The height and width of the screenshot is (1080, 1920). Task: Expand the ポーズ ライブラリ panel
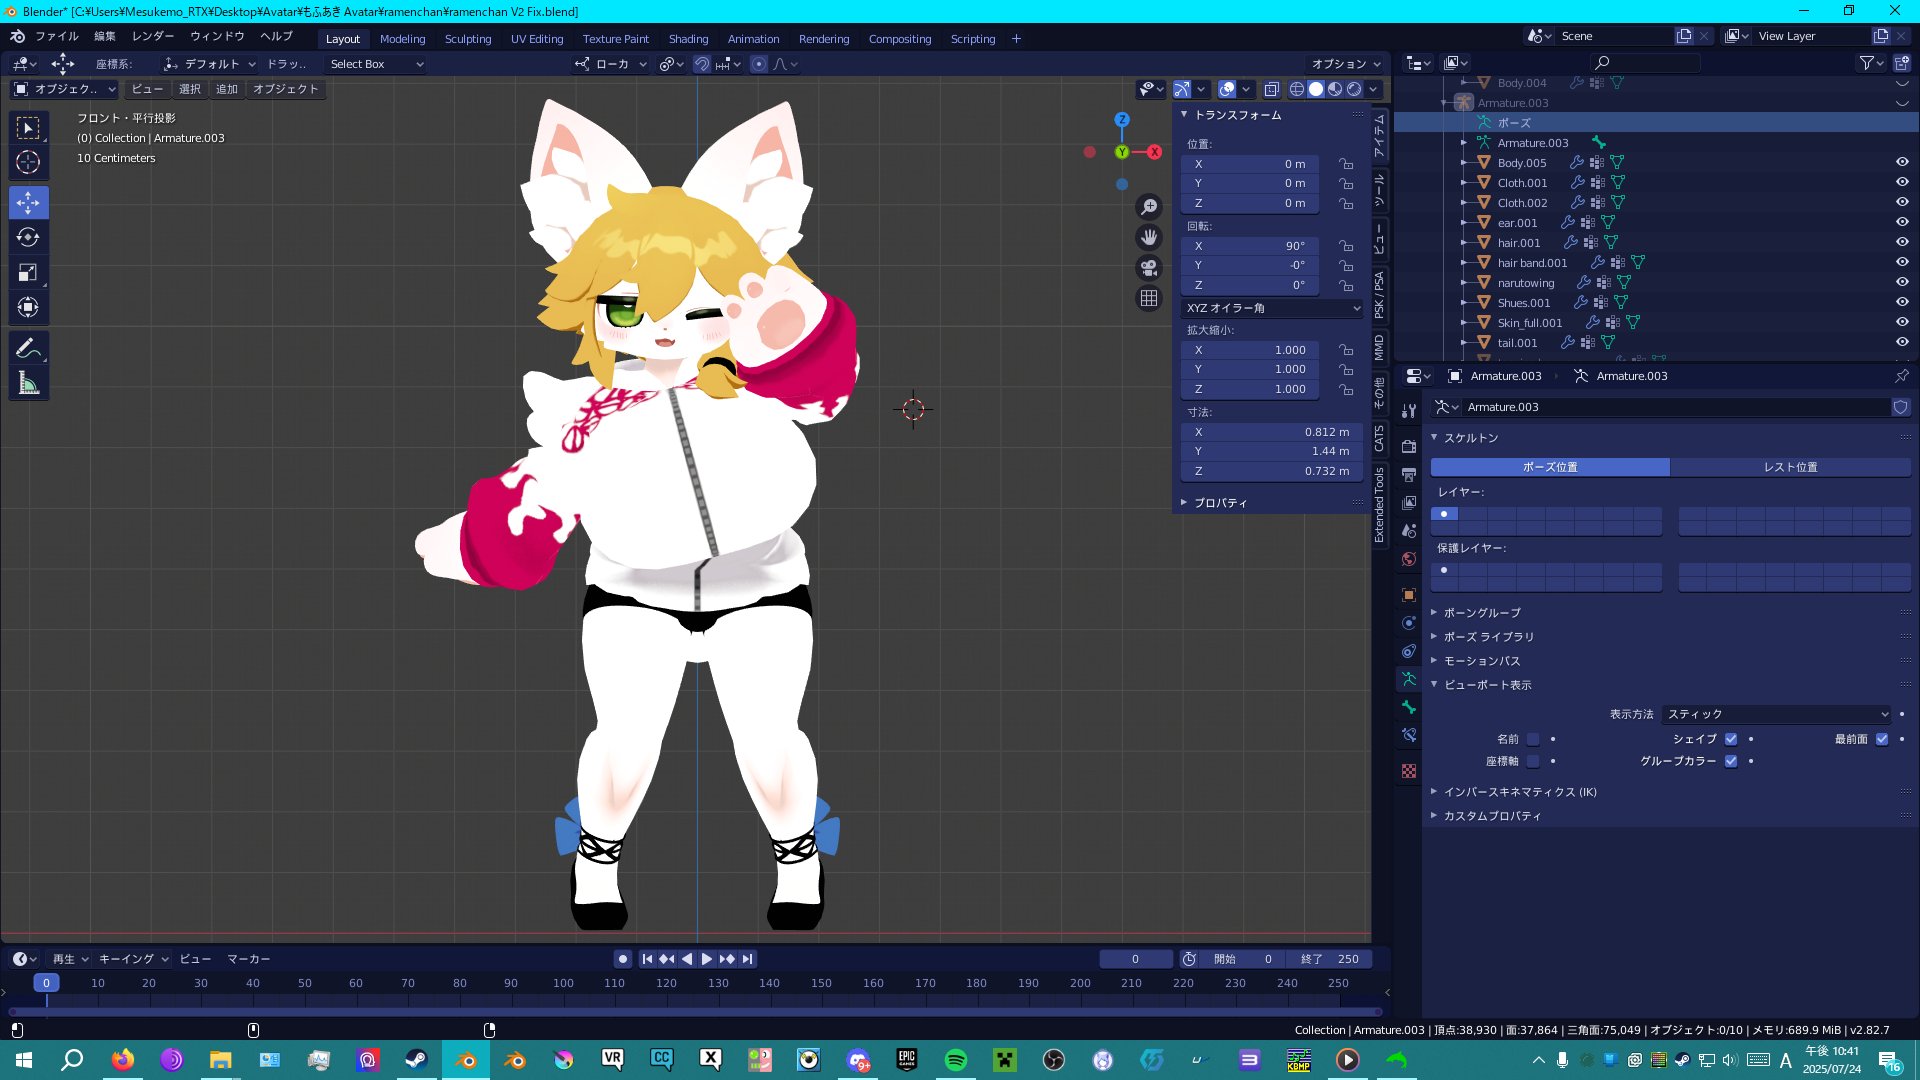point(1487,637)
